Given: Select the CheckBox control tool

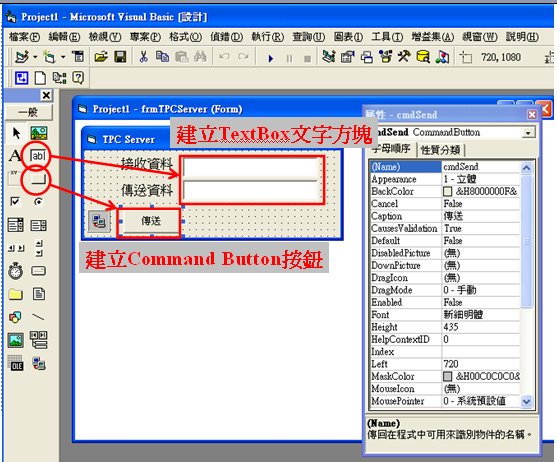Looking at the screenshot, I should (x=15, y=201).
